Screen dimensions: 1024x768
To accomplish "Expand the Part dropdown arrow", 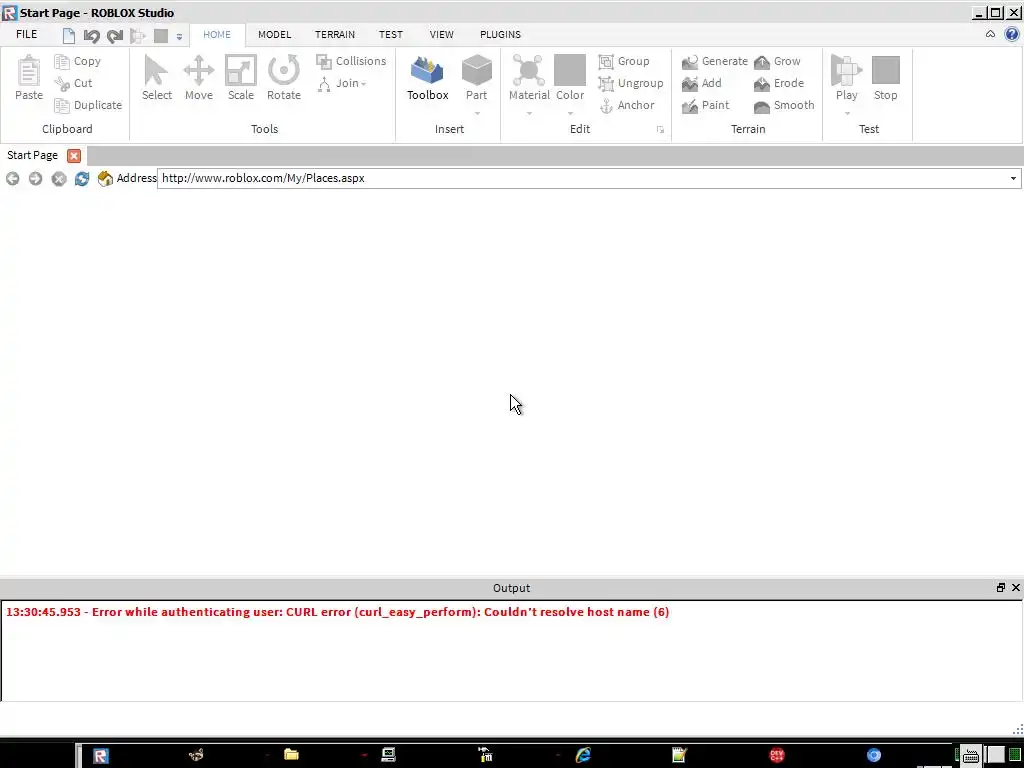I will click(x=477, y=114).
